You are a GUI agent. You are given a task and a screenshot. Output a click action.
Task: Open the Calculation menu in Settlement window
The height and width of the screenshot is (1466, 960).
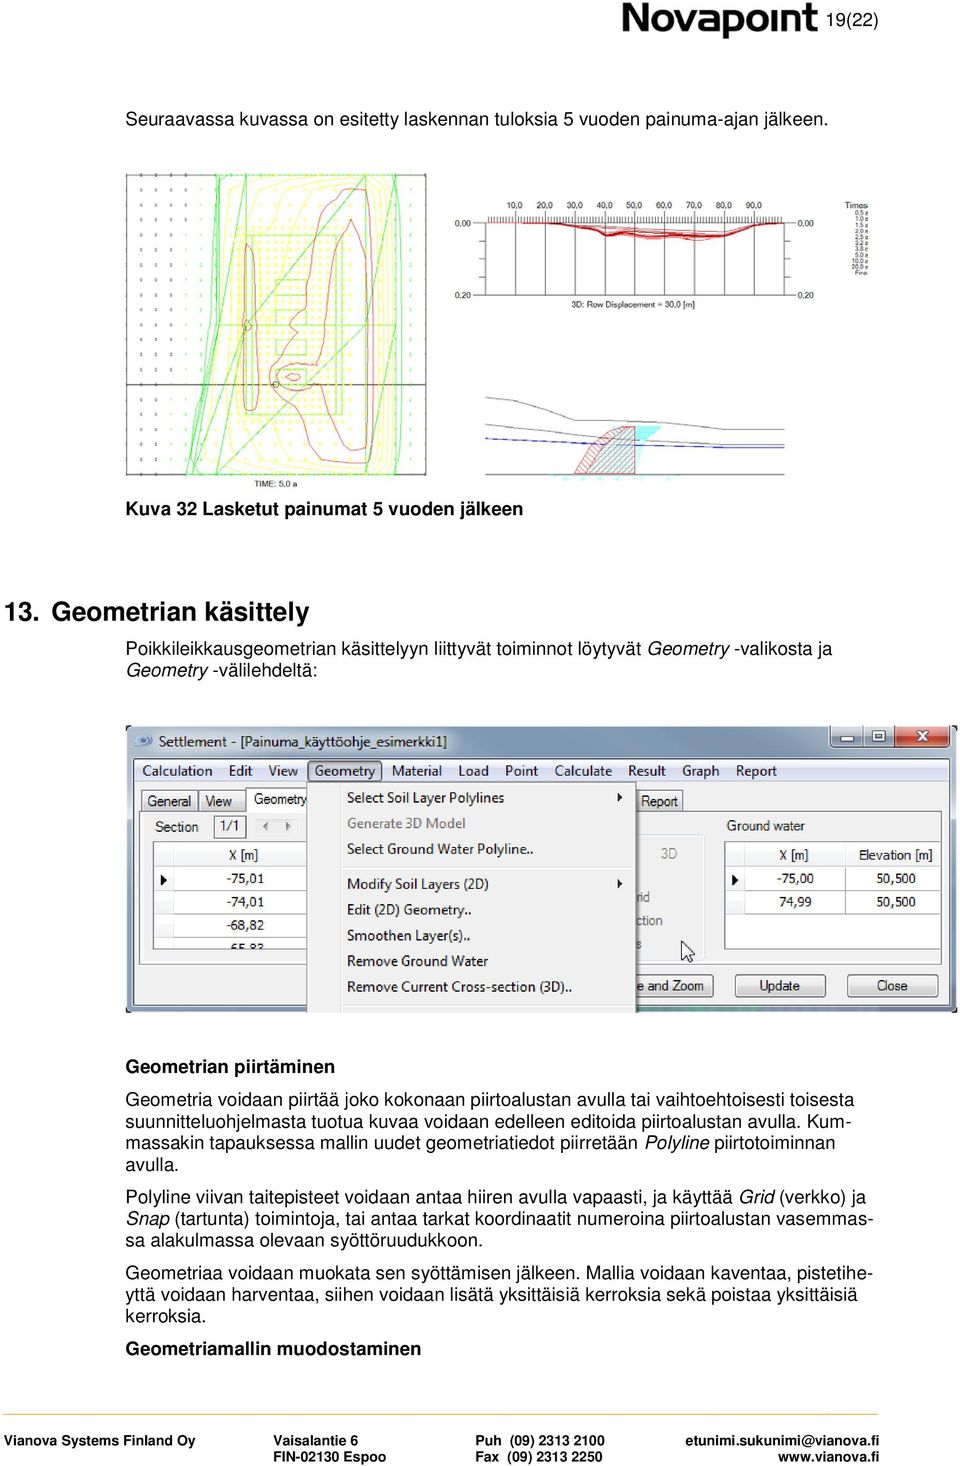click(x=177, y=771)
